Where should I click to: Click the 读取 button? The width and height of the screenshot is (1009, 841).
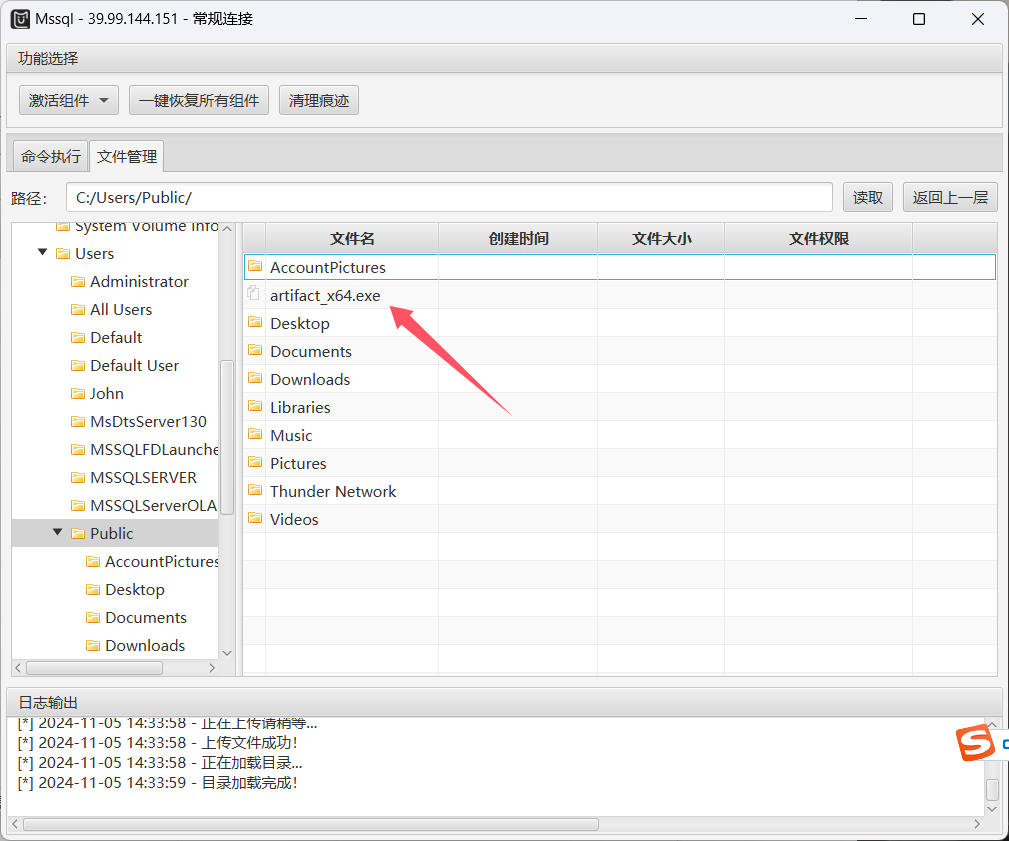pos(867,198)
